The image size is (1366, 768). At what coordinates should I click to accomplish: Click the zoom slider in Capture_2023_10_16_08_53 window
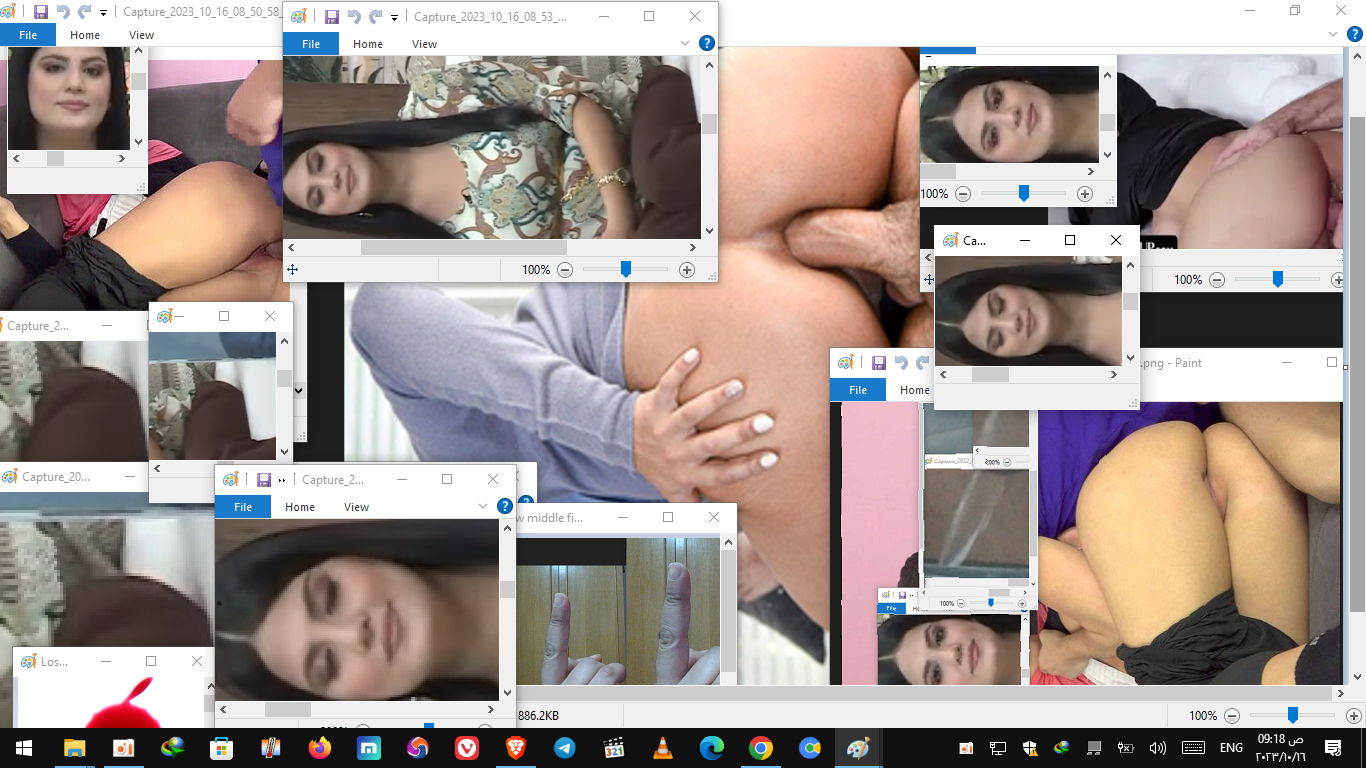click(626, 269)
